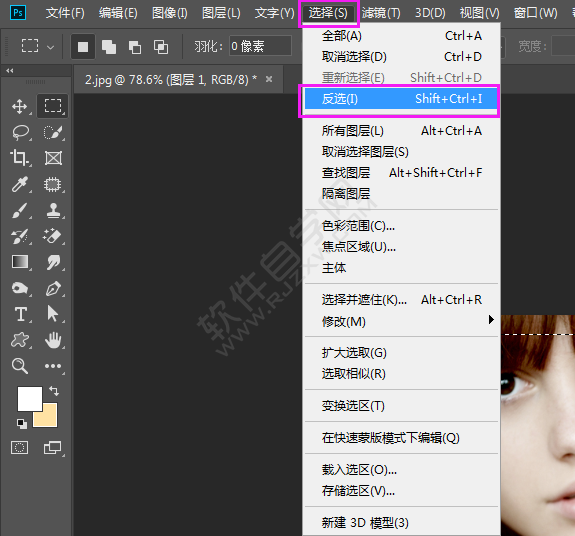Swap foreground and background colors

54,390
